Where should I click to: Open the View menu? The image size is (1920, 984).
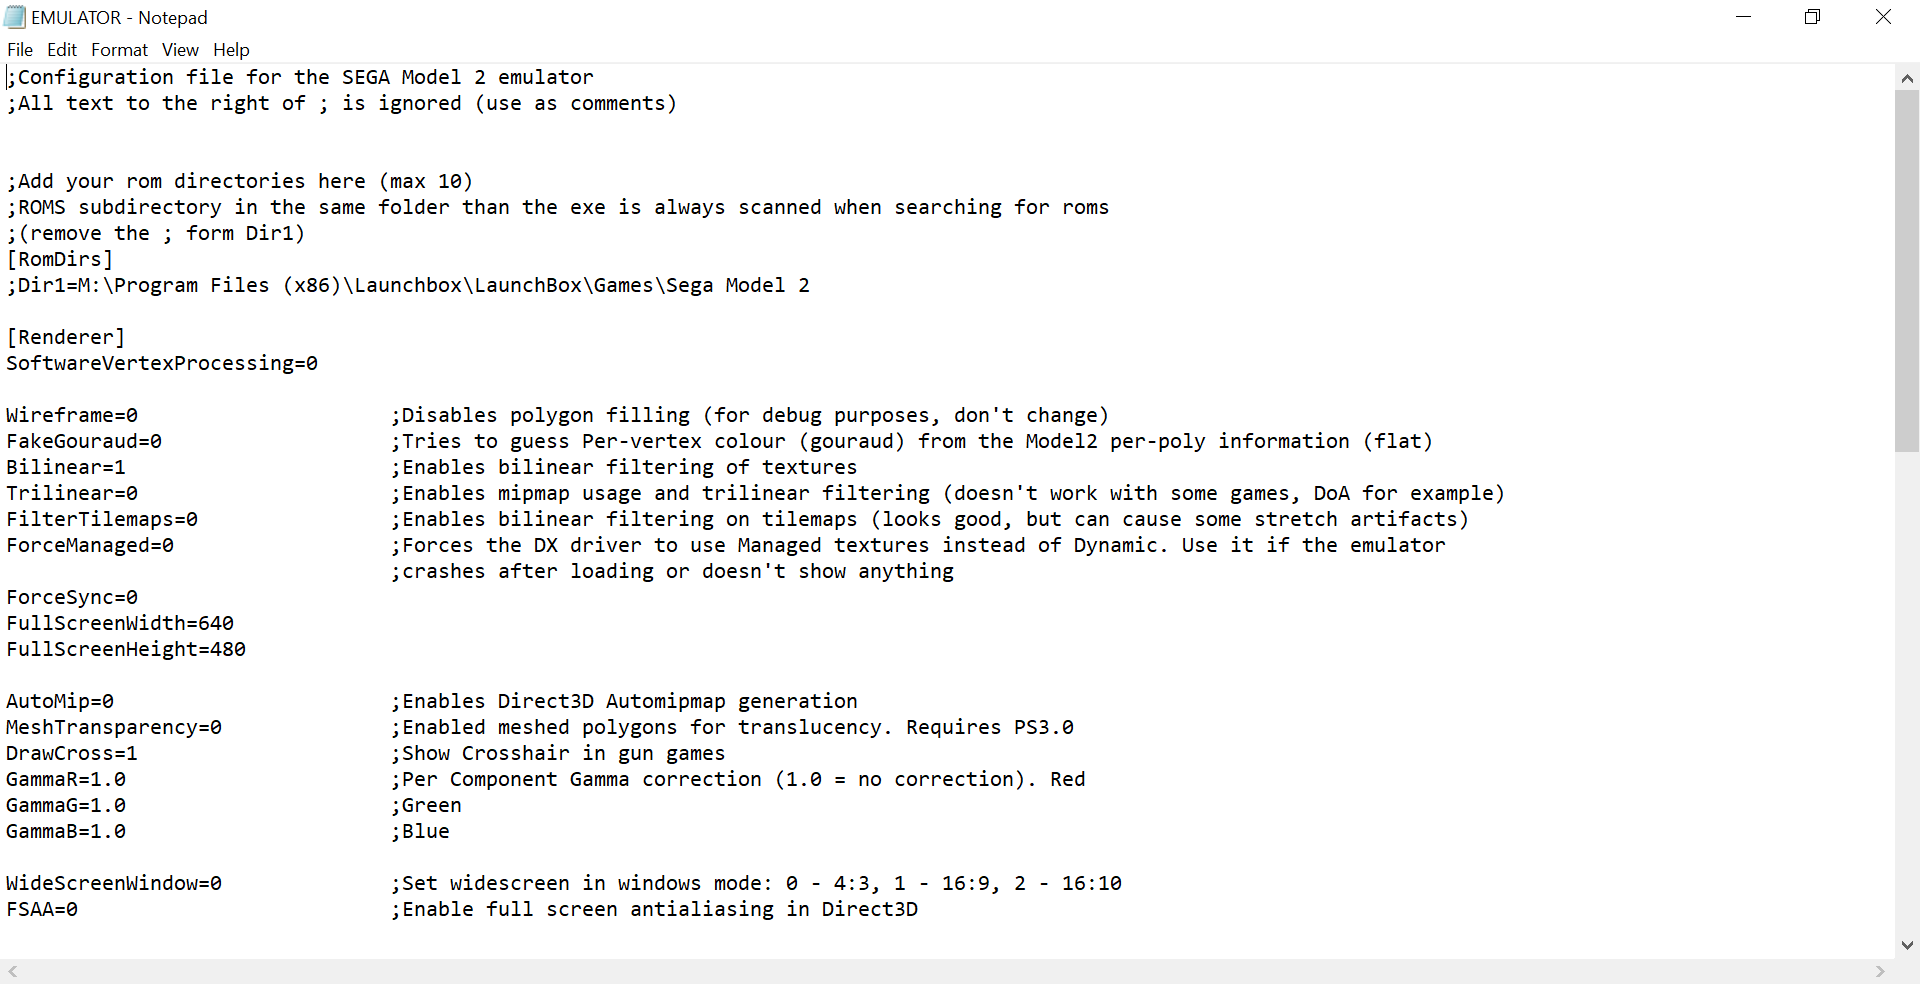coord(180,50)
